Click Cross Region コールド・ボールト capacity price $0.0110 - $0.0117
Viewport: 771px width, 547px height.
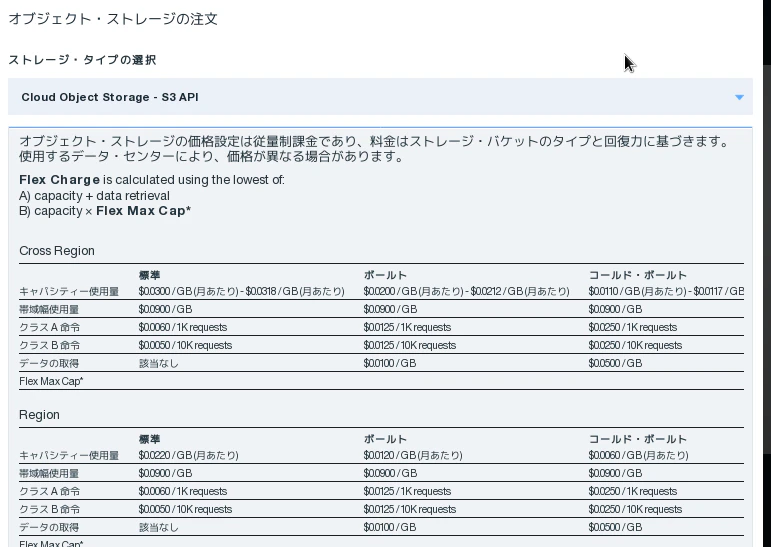pos(666,291)
